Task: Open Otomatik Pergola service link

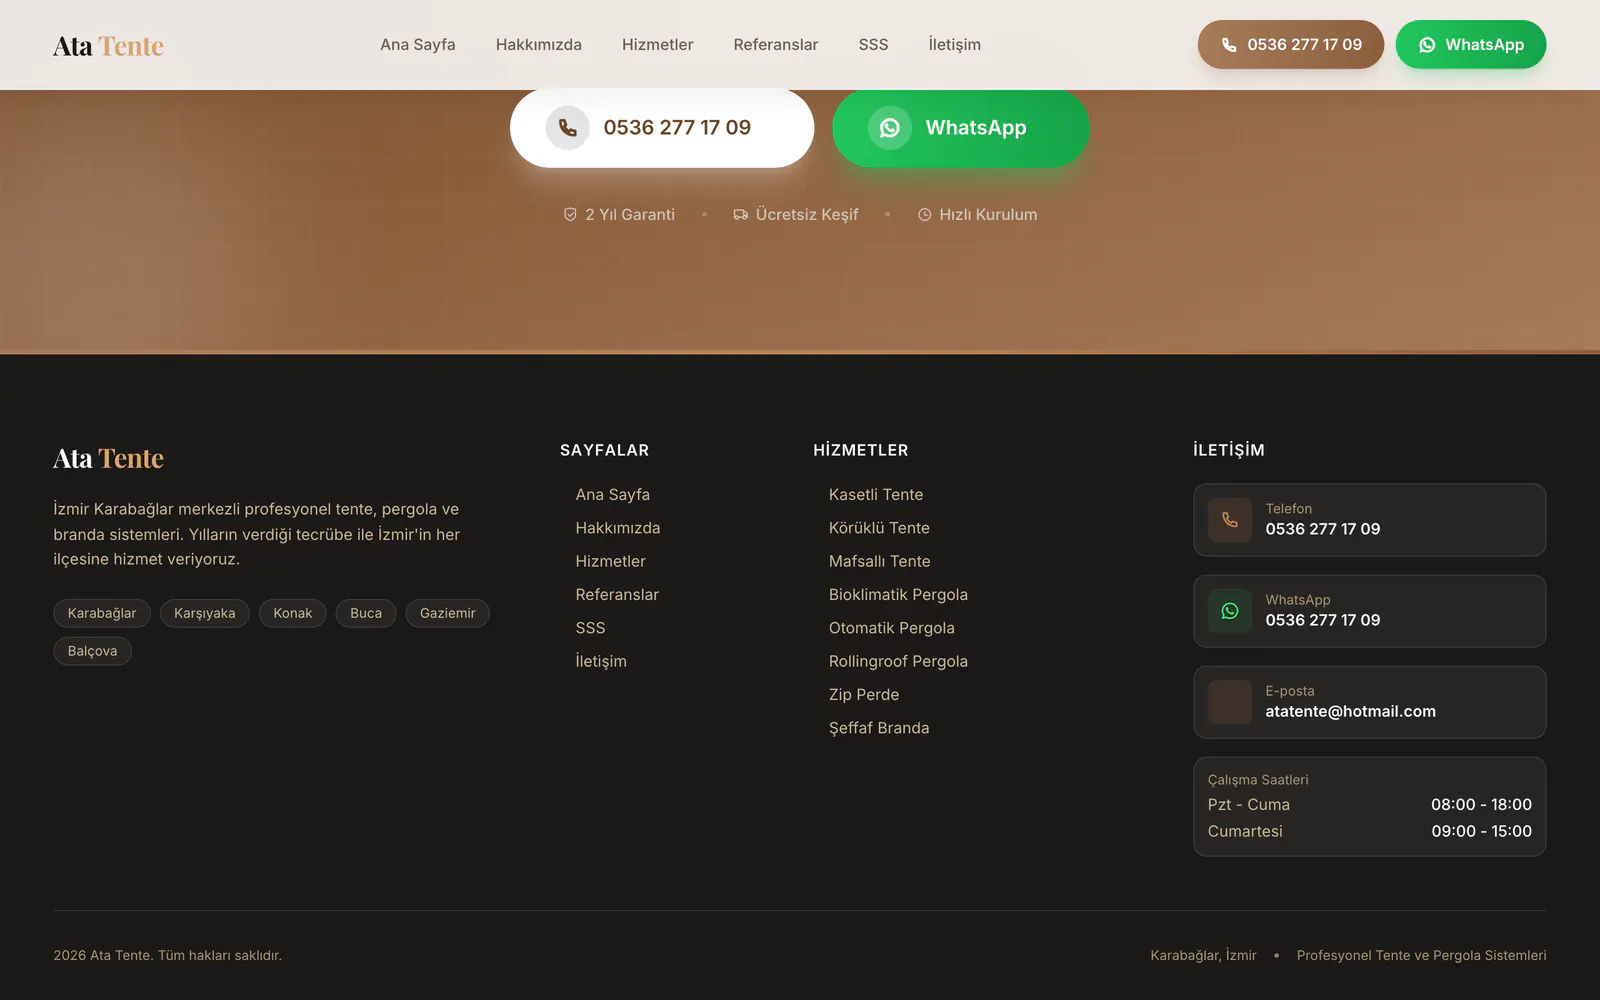Action: 892,628
